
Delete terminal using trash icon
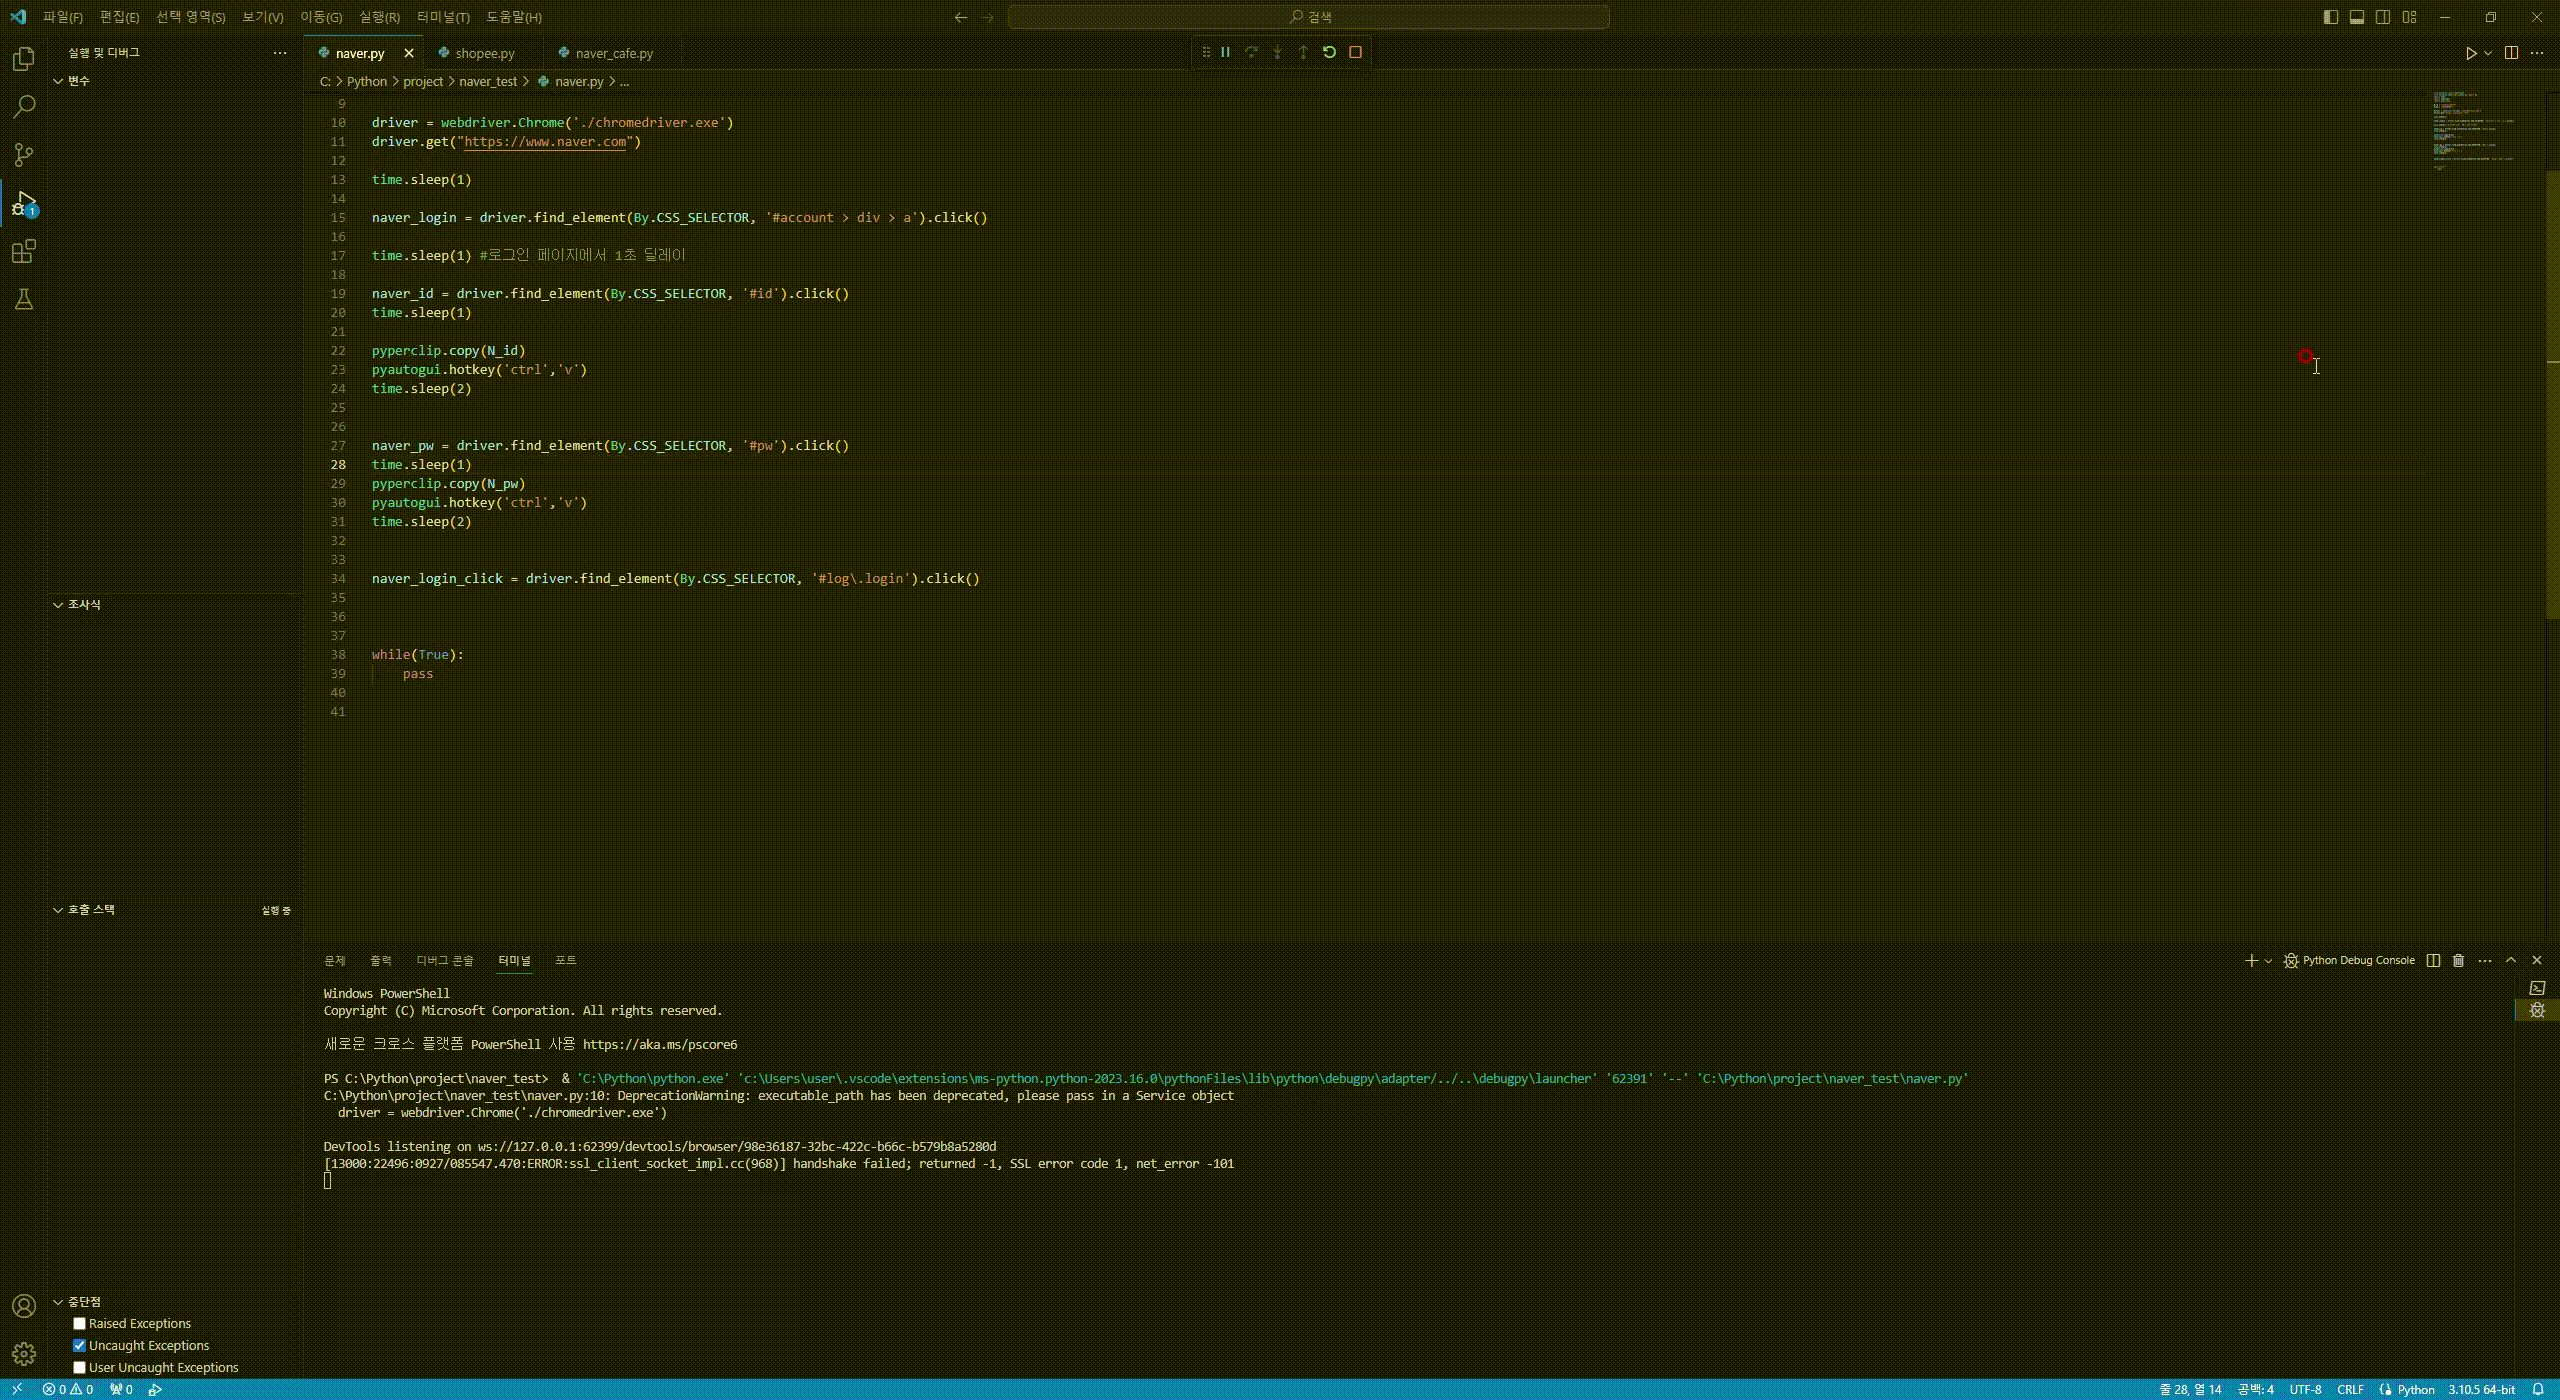[2458, 960]
